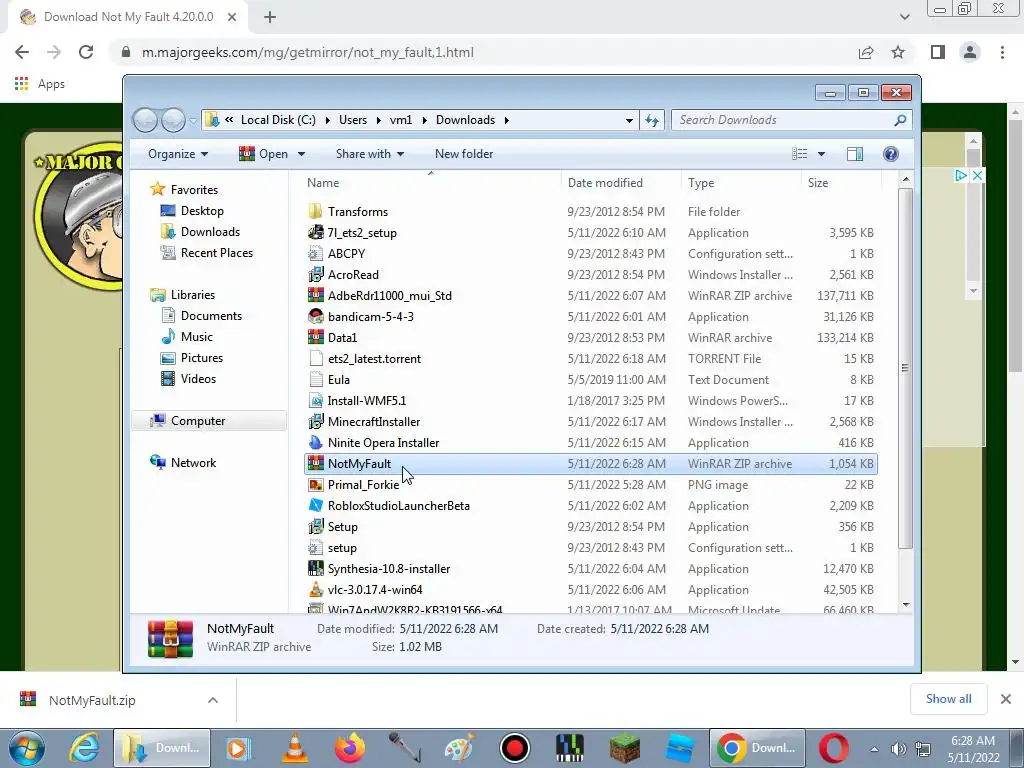Open the Chrome tab search chevron

point(904,17)
